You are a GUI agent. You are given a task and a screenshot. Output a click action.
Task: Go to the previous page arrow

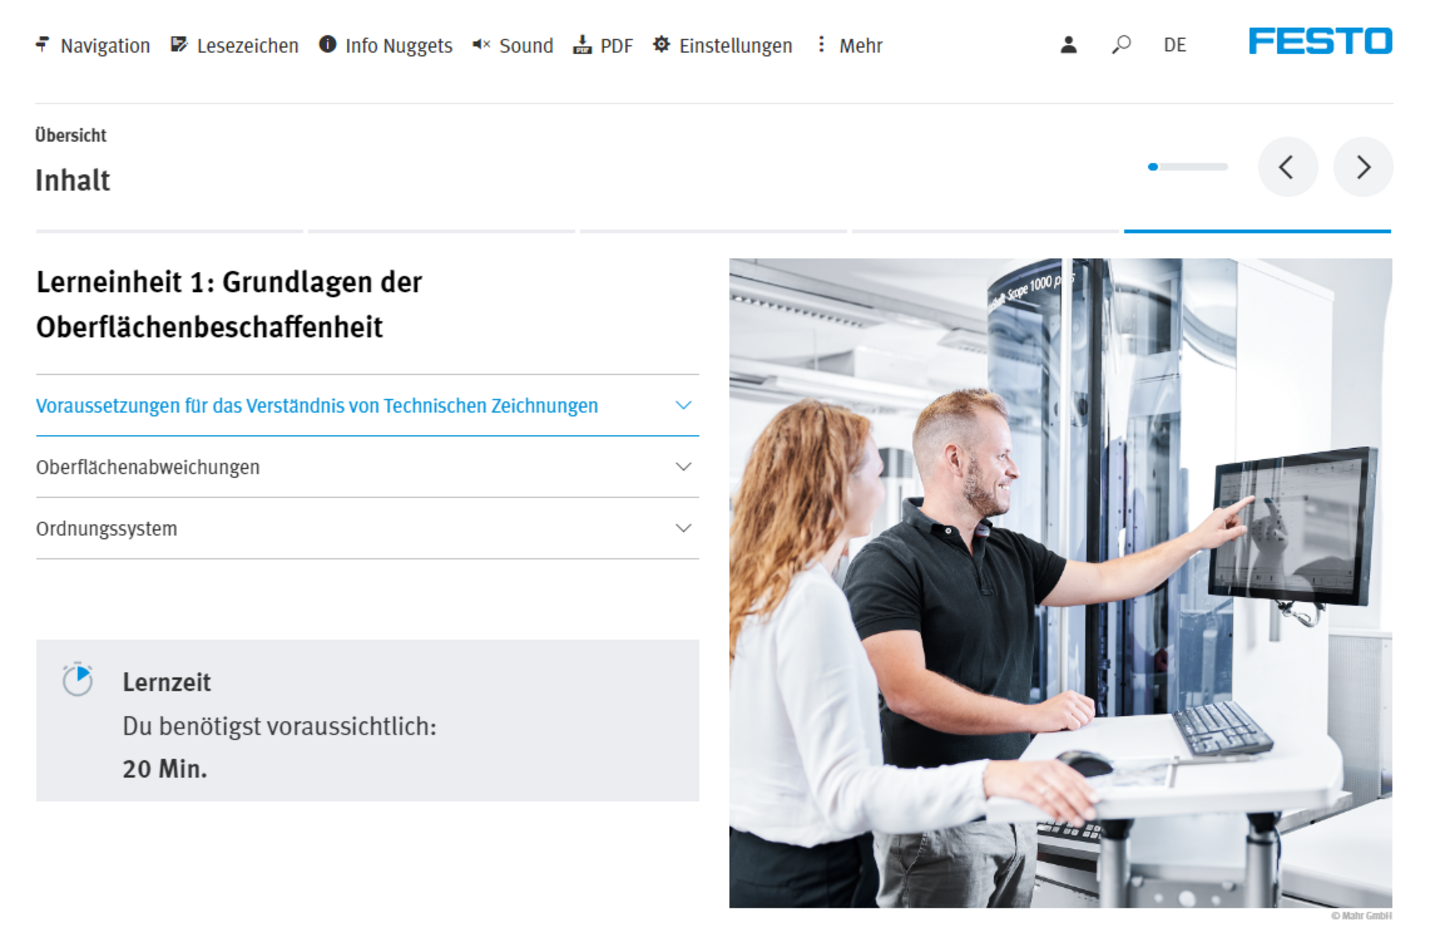click(x=1287, y=167)
